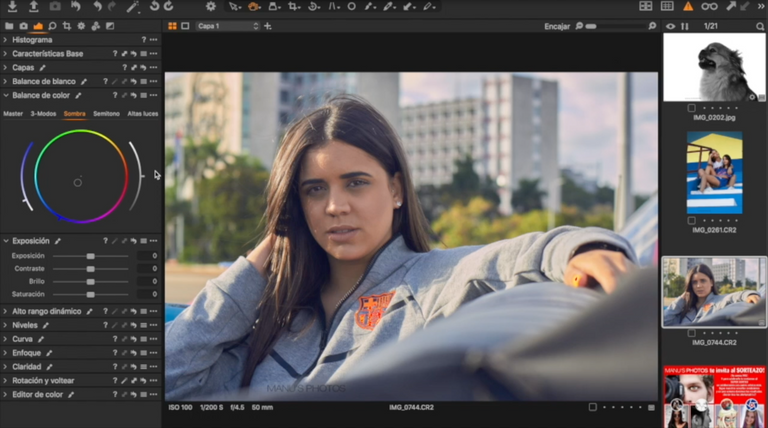The width and height of the screenshot is (768, 428).
Task: Click Brillo value field
Action: pyautogui.click(x=147, y=282)
